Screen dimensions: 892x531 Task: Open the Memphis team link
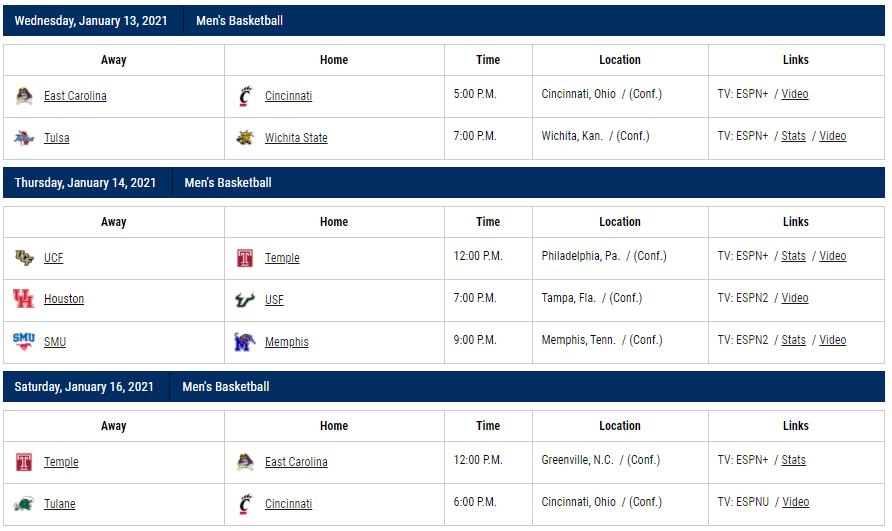(287, 341)
